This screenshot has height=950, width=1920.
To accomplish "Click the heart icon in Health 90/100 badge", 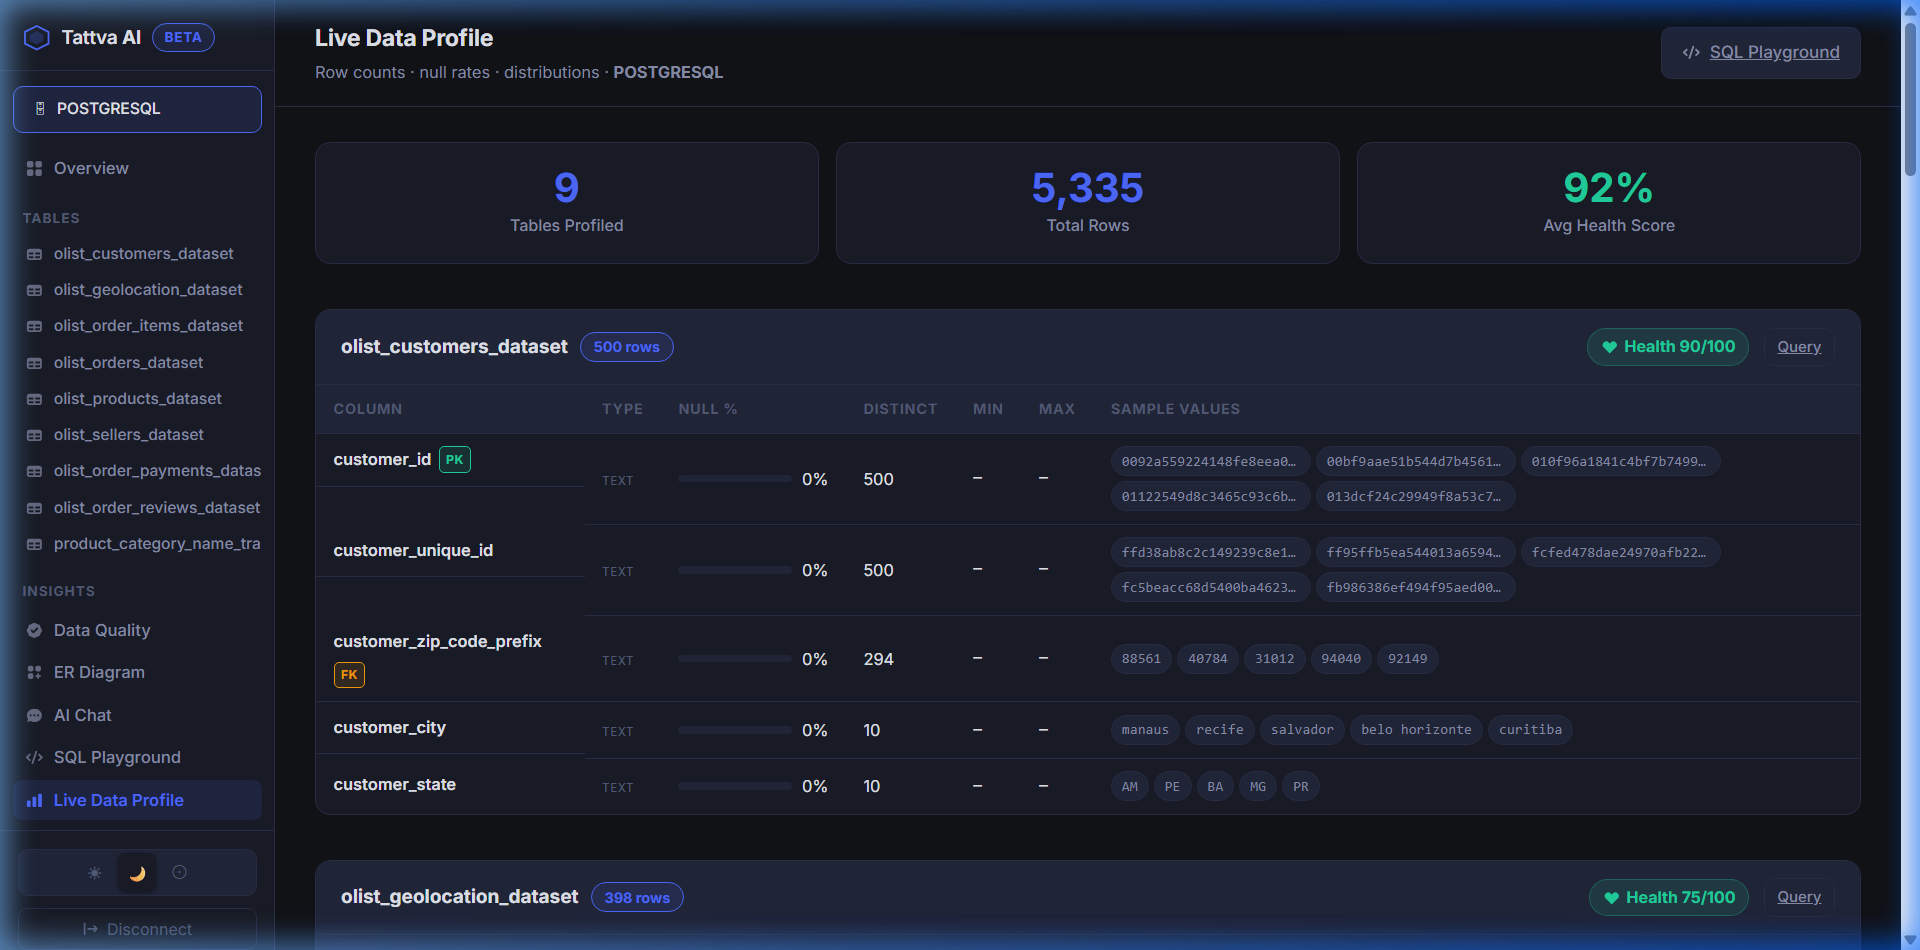I will [x=1608, y=346].
